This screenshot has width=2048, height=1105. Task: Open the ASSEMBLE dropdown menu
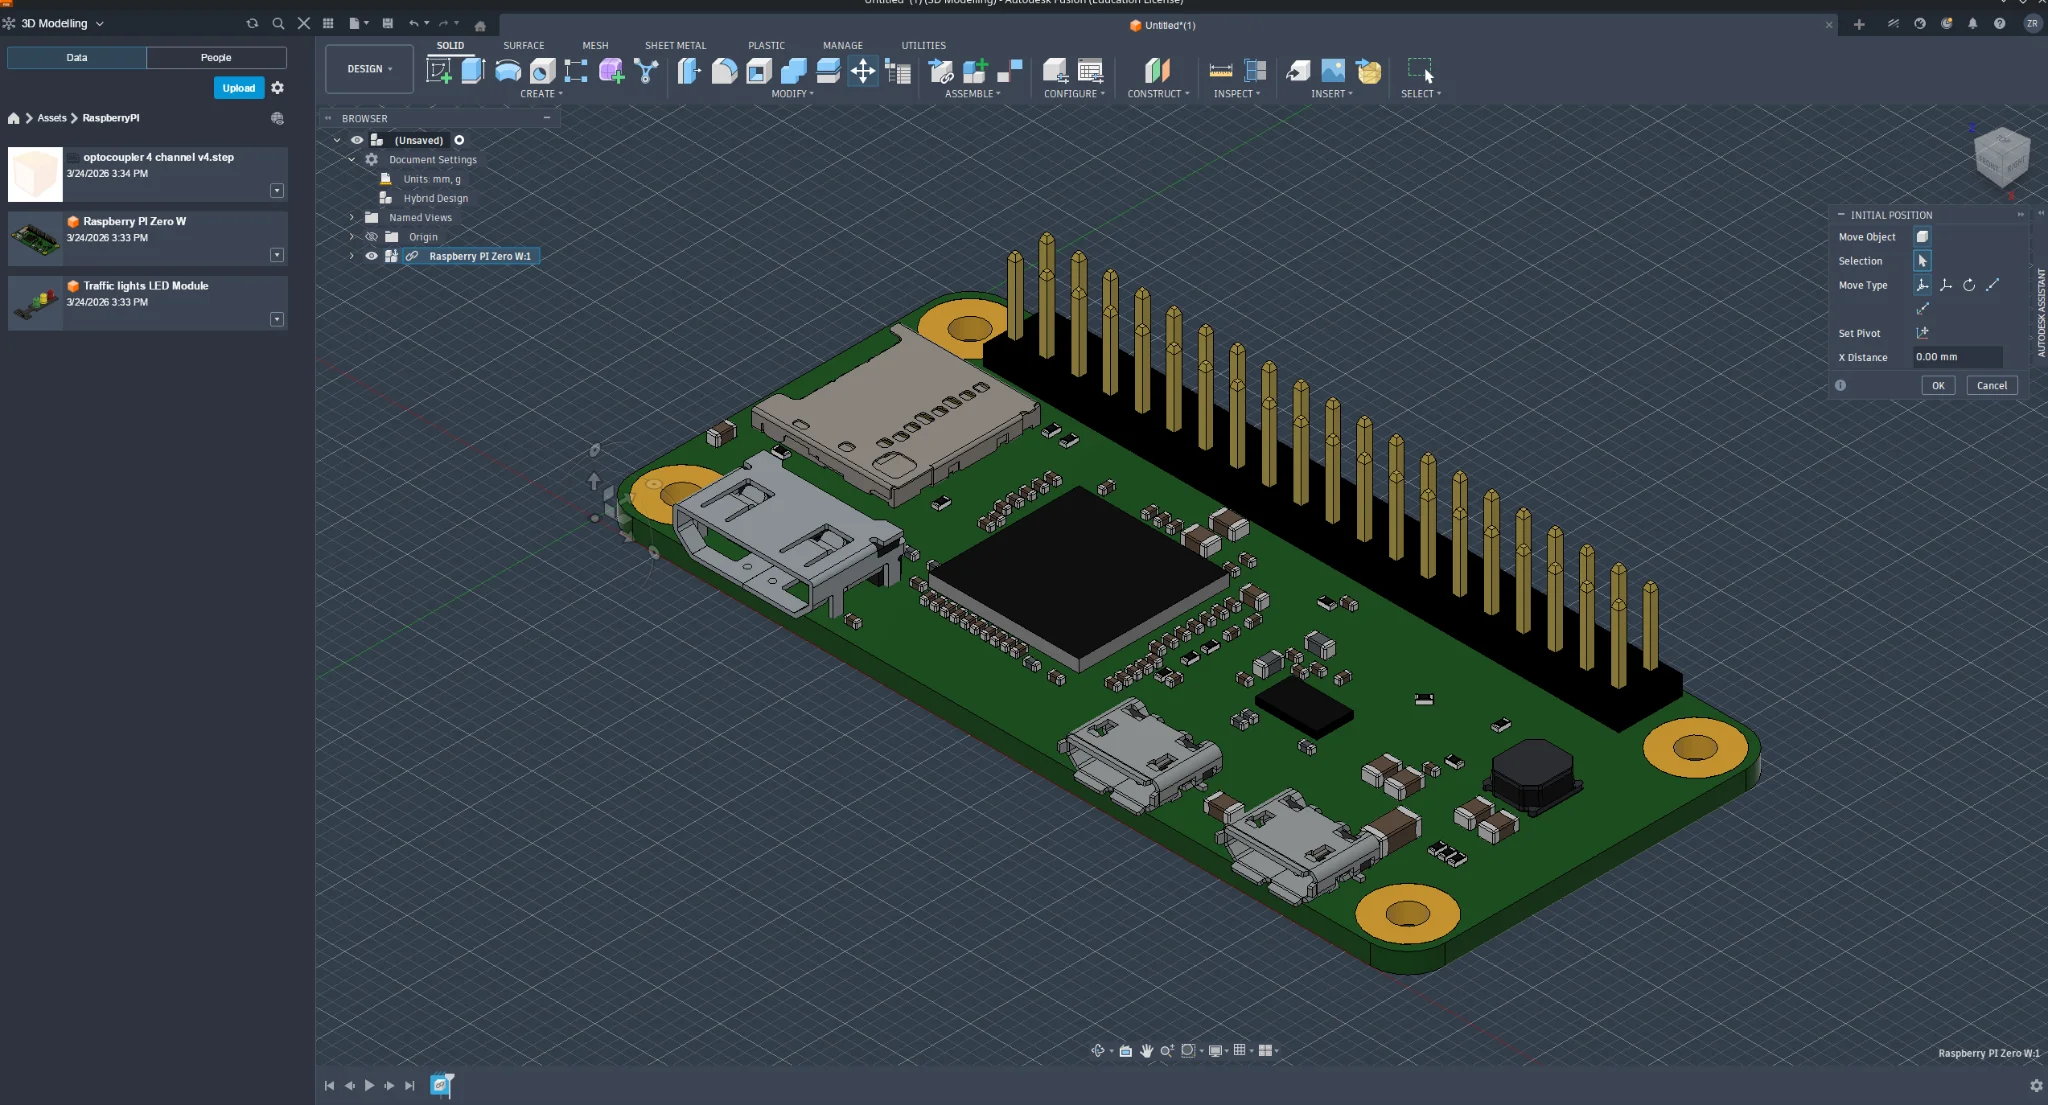(x=972, y=94)
